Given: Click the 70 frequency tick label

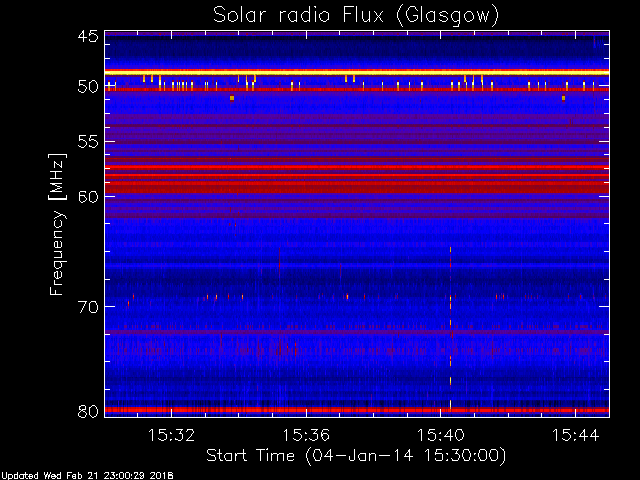Looking at the screenshot, I should click(88, 307).
